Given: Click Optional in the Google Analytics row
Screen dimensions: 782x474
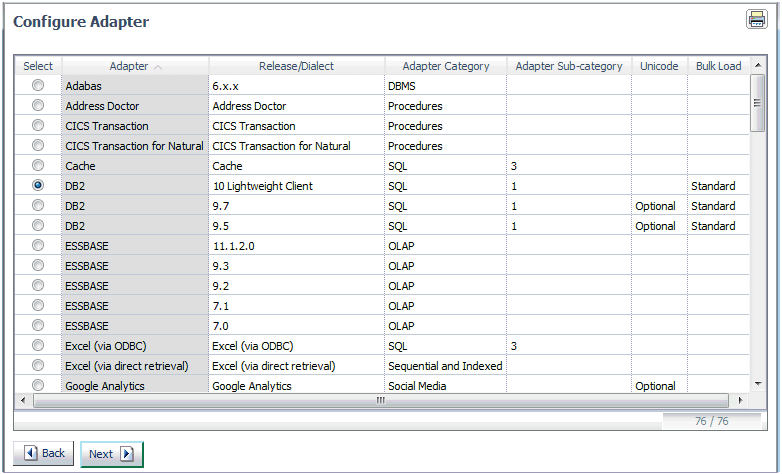Looking at the screenshot, I should click(x=655, y=386).
